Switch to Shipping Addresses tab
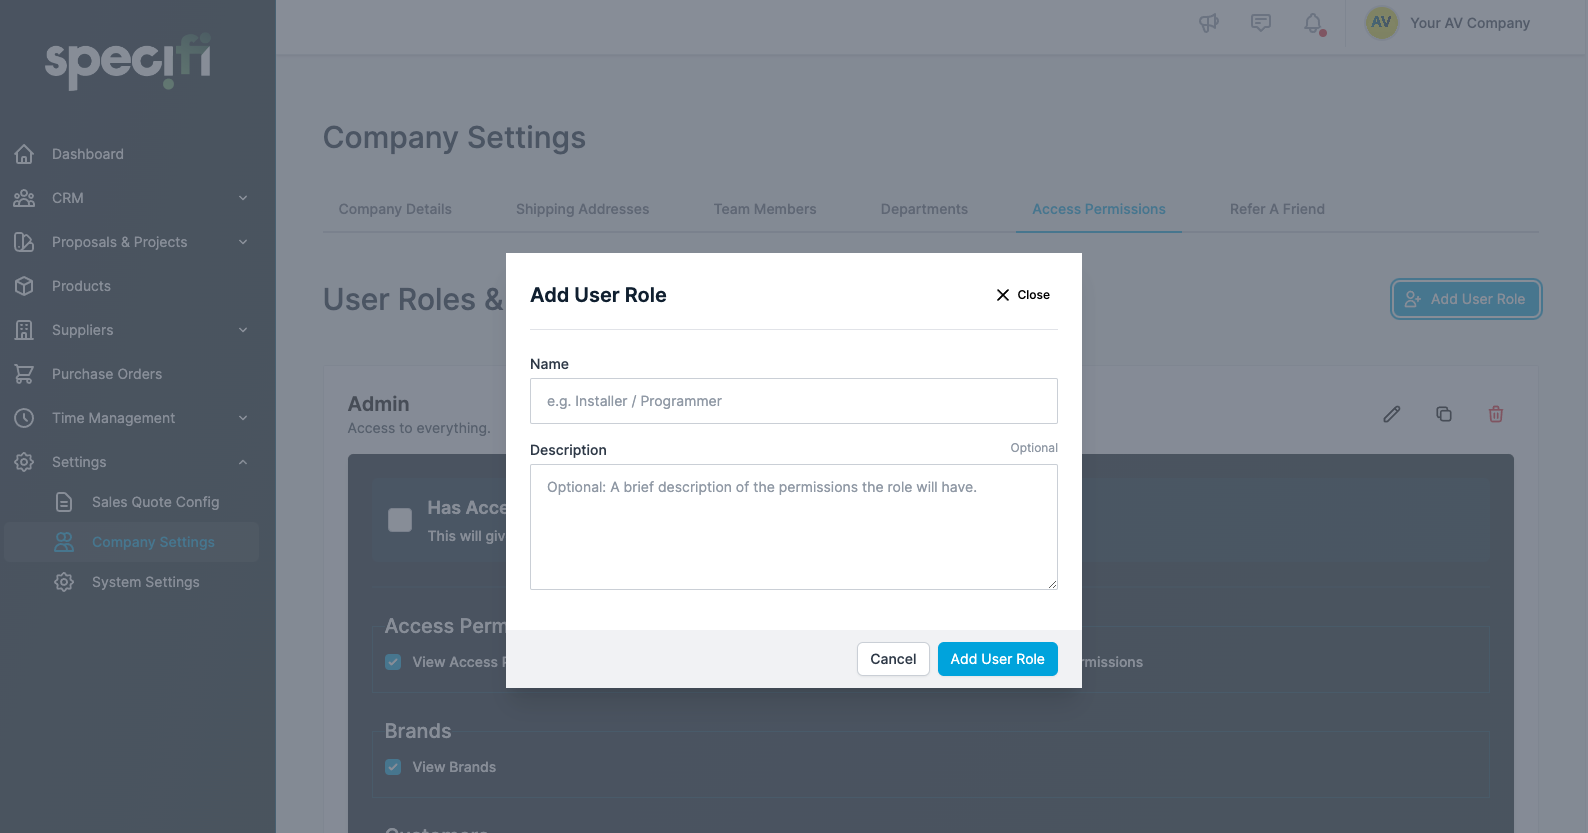This screenshot has height=833, width=1588. tap(583, 209)
